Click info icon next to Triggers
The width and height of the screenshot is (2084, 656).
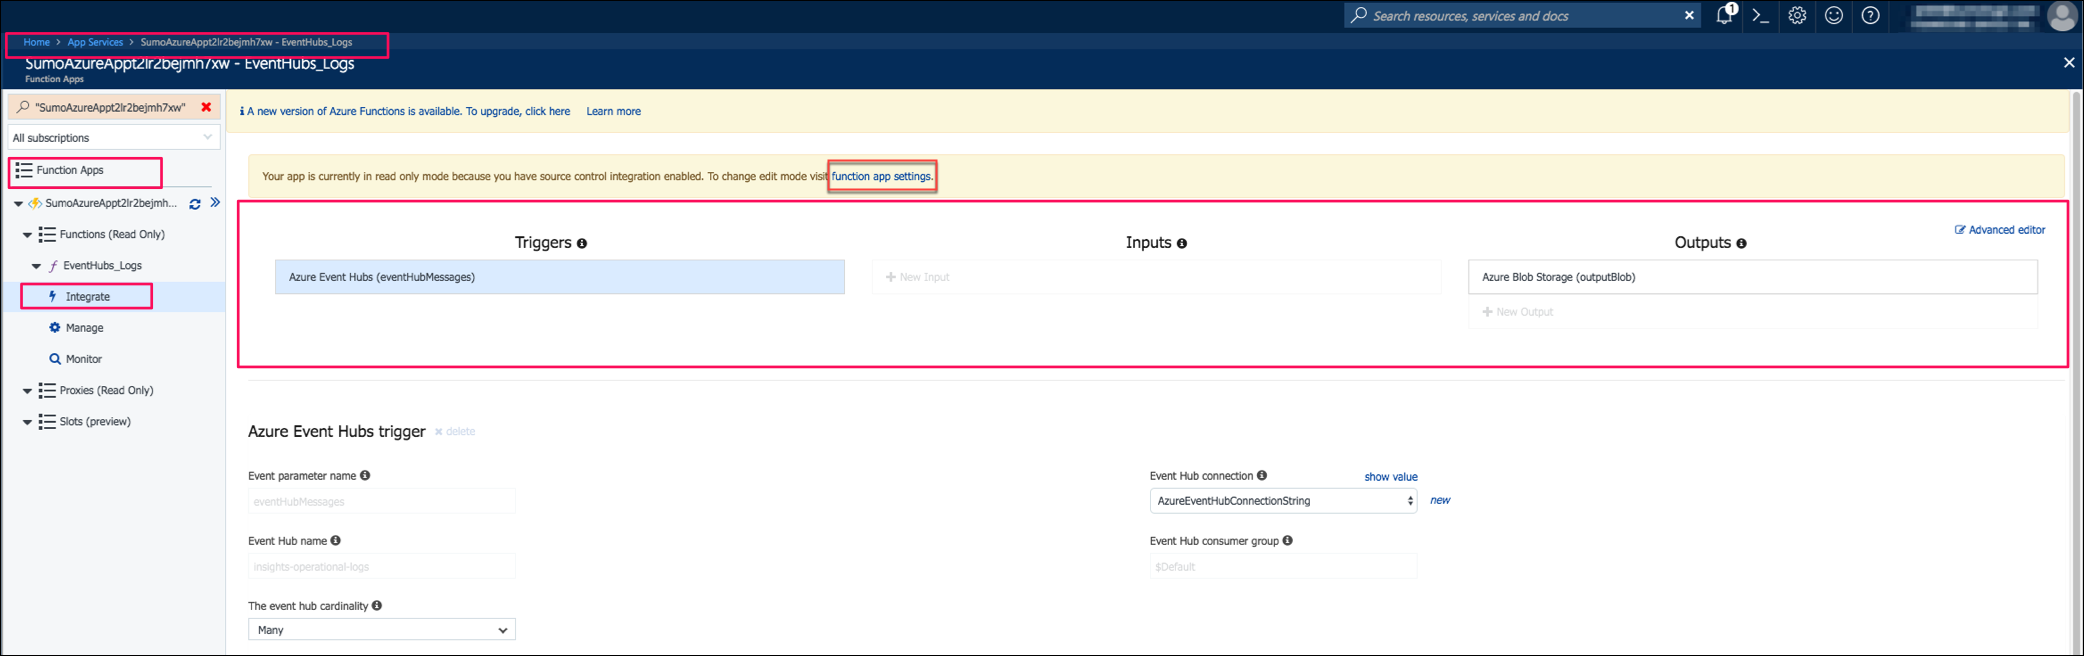click(582, 244)
